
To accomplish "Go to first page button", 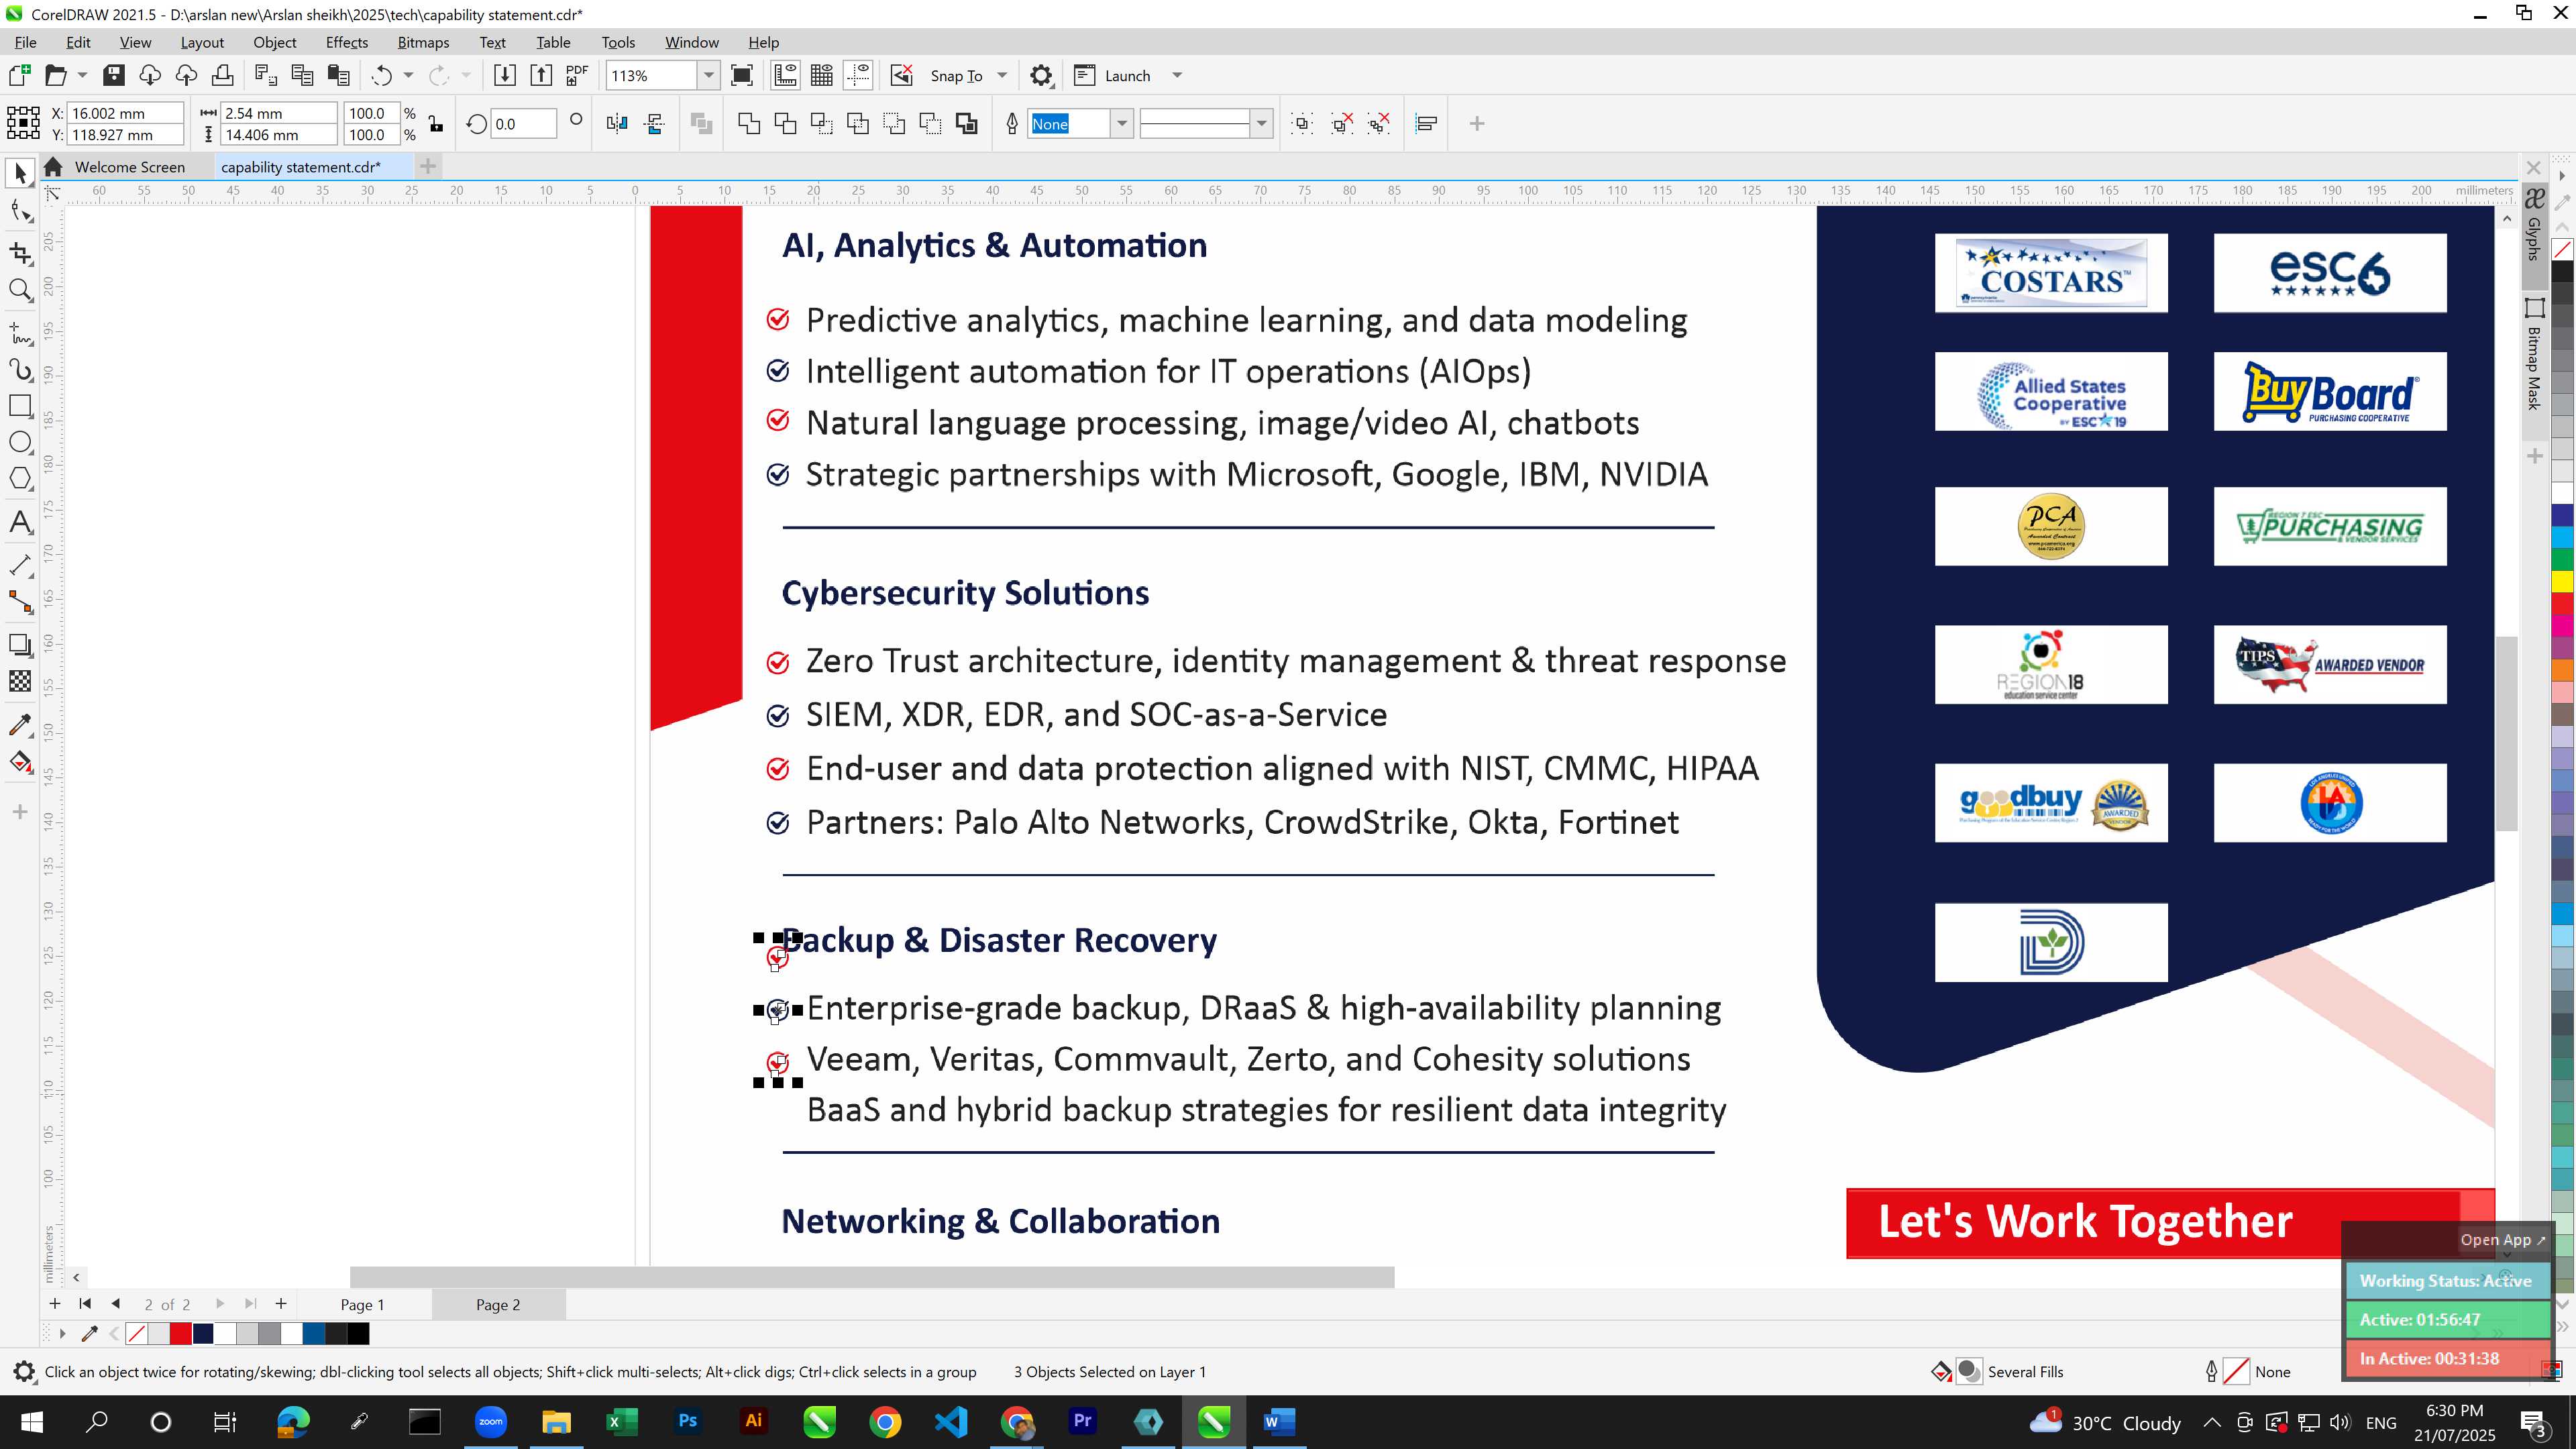I will coord(85,1304).
